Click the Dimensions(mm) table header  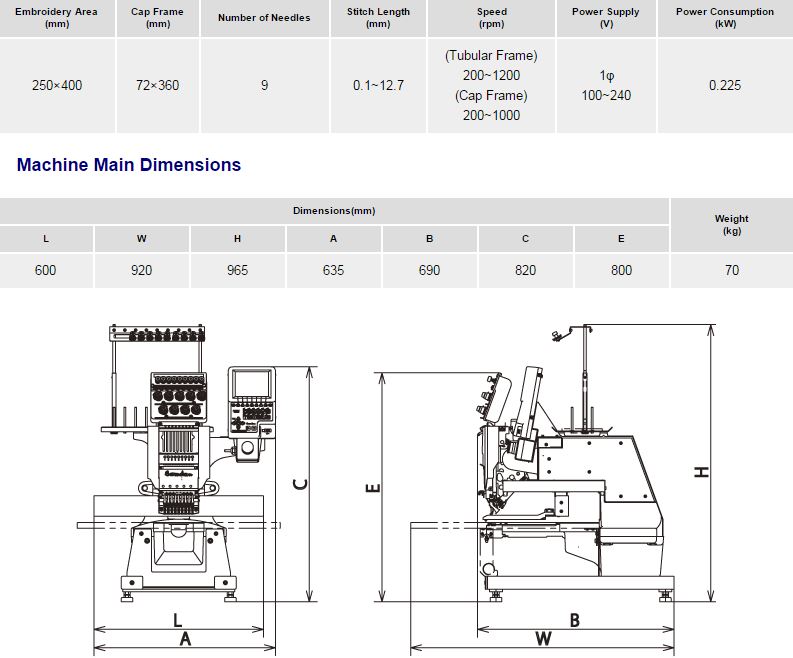334,210
